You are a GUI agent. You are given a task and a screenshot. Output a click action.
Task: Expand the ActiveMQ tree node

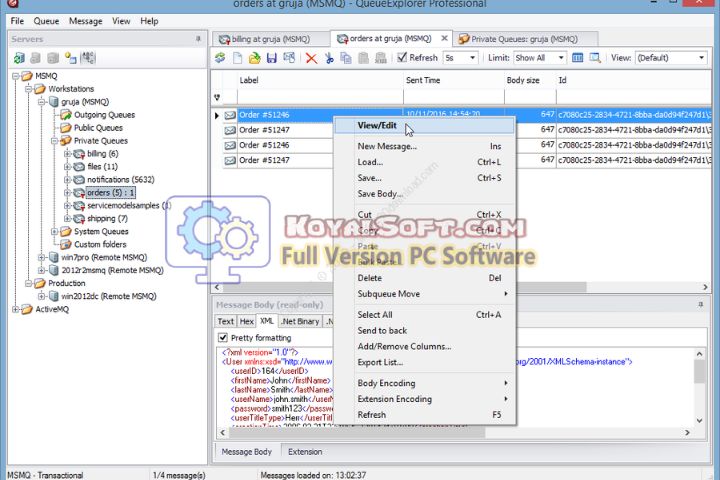[16, 309]
